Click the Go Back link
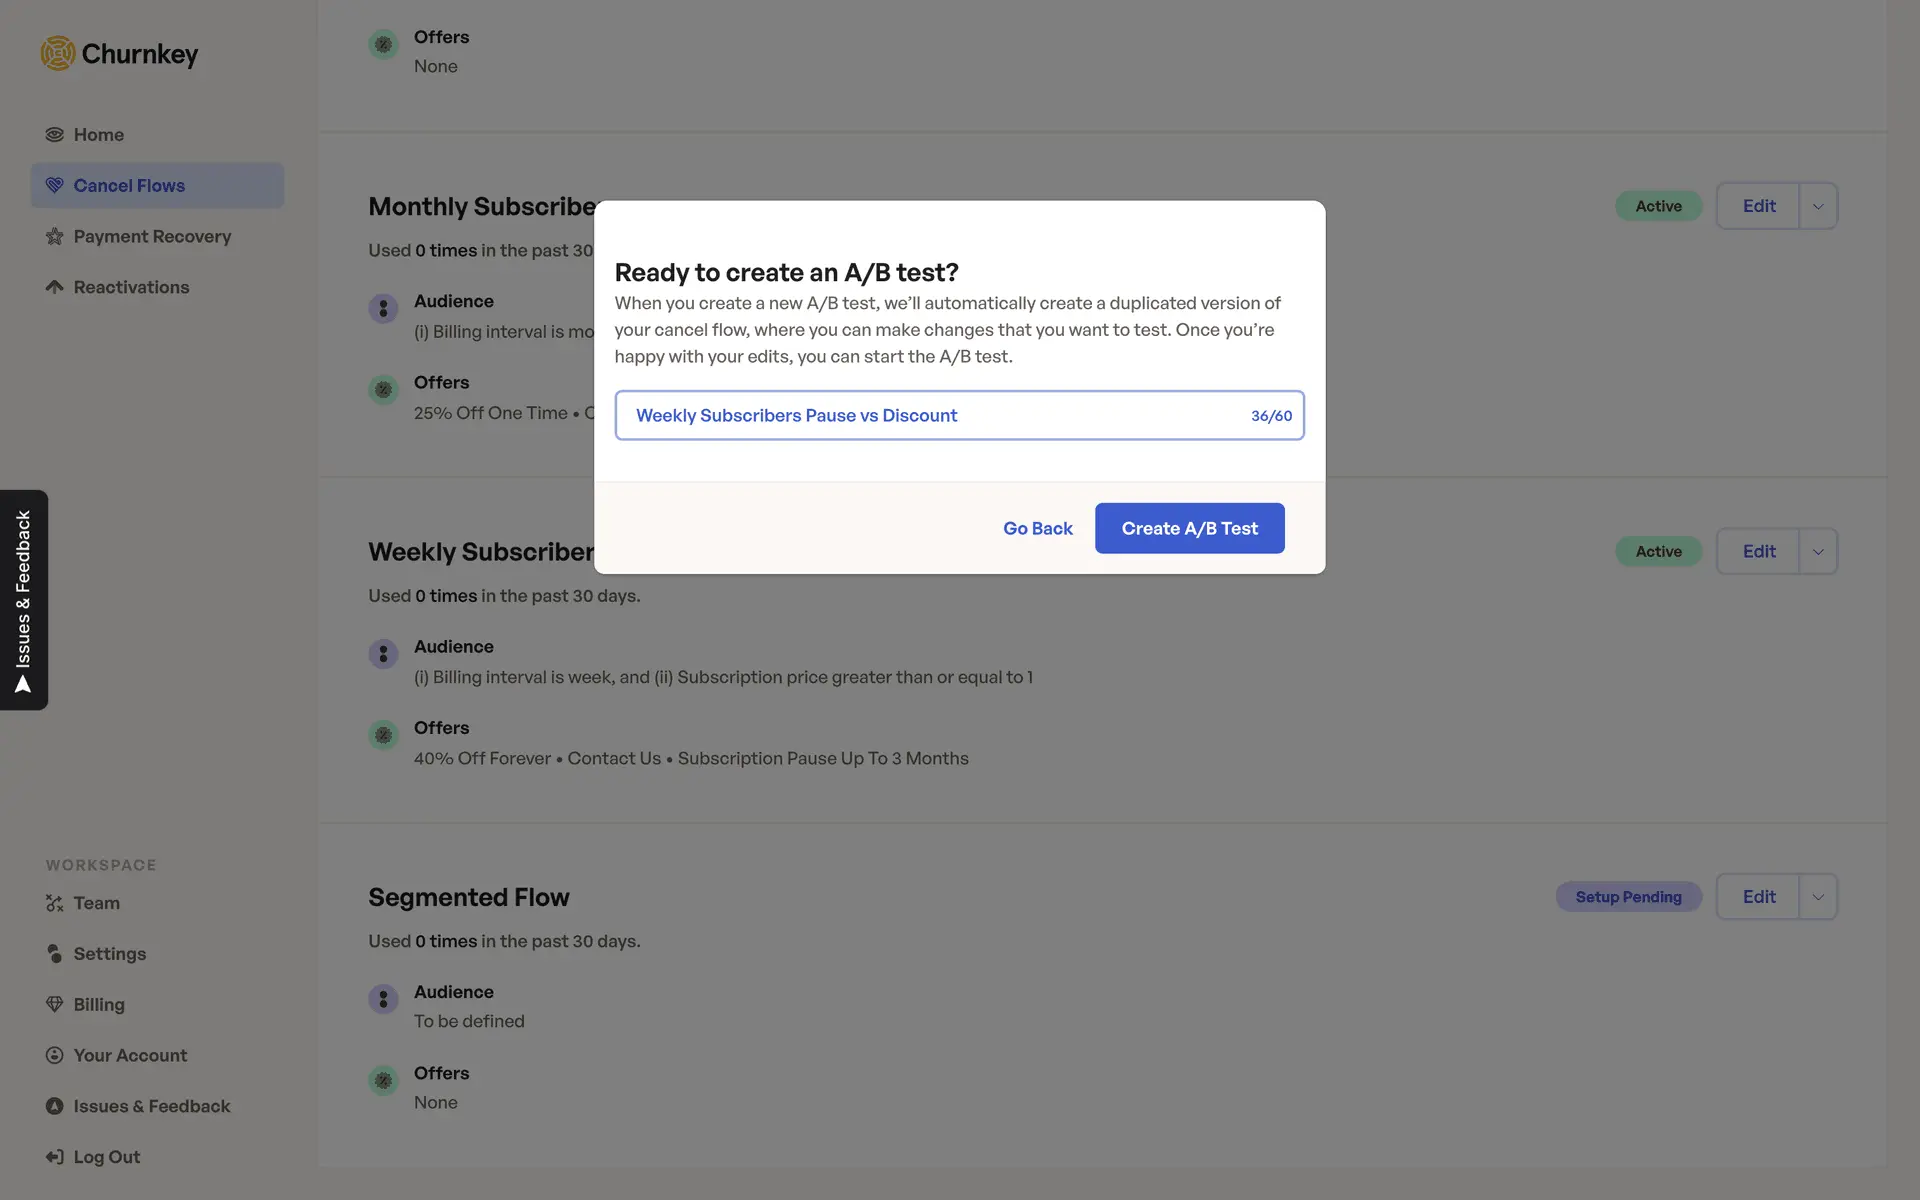Viewport: 1920px width, 1200px height. tap(1037, 528)
